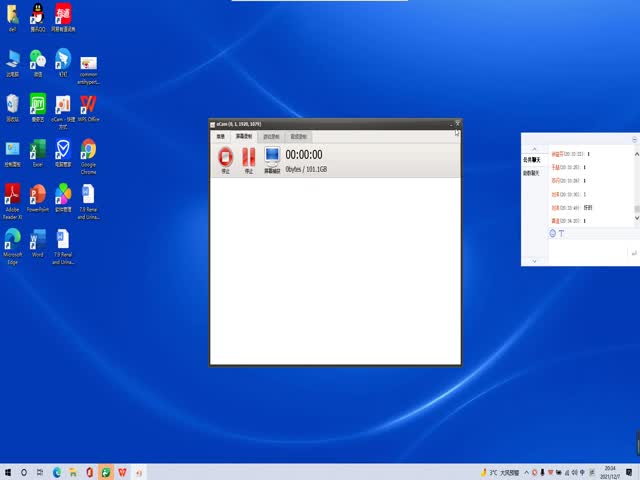Open the third tab in oCam window
The image size is (640, 480).
click(271, 136)
